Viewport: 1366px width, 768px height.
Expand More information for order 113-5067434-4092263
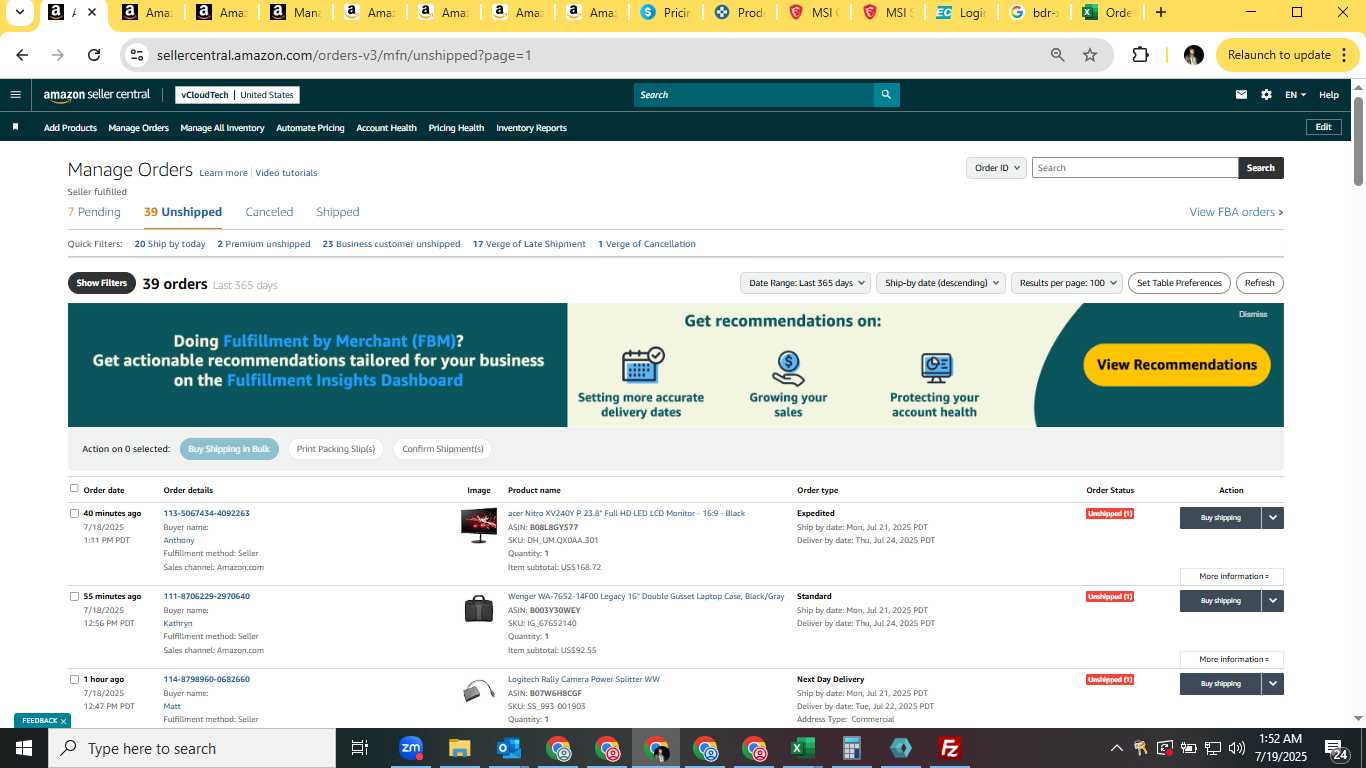point(1232,576)
